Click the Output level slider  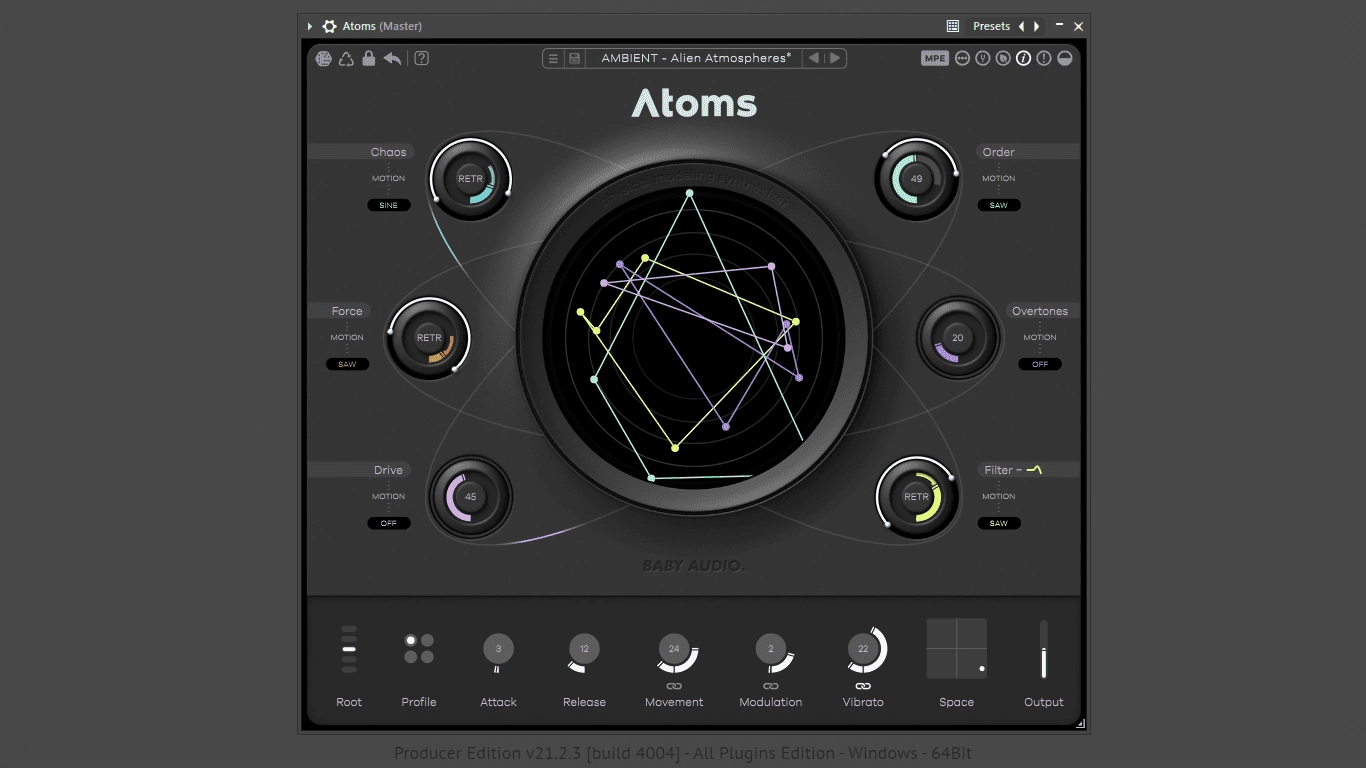coord(1044,649)
